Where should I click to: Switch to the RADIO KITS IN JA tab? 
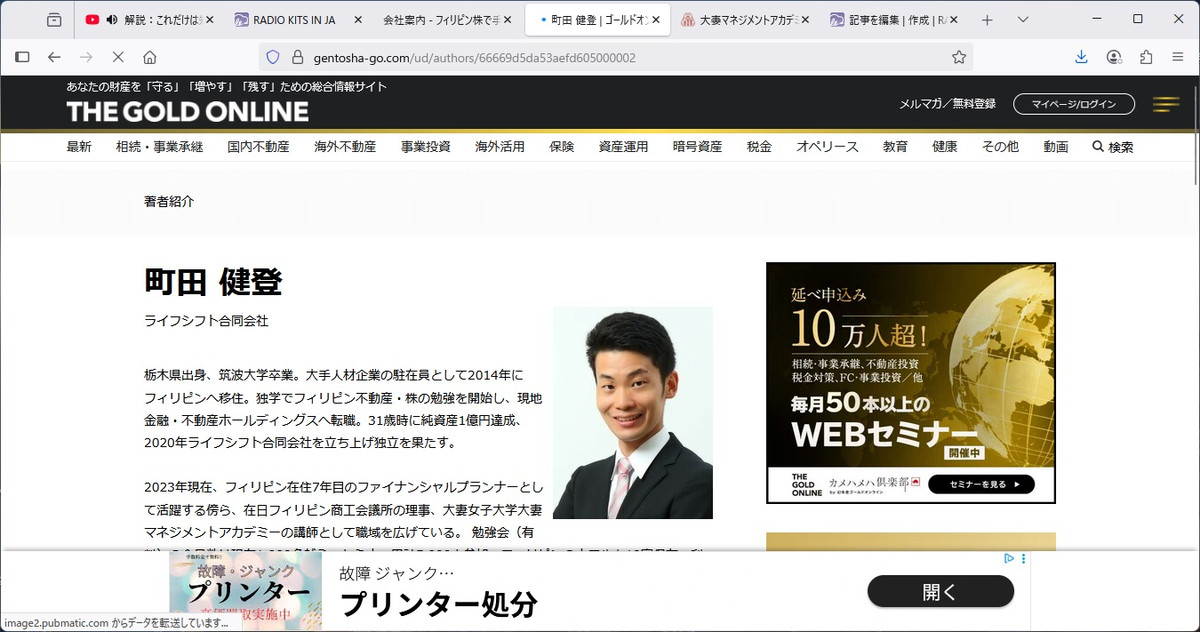point(293,20)
